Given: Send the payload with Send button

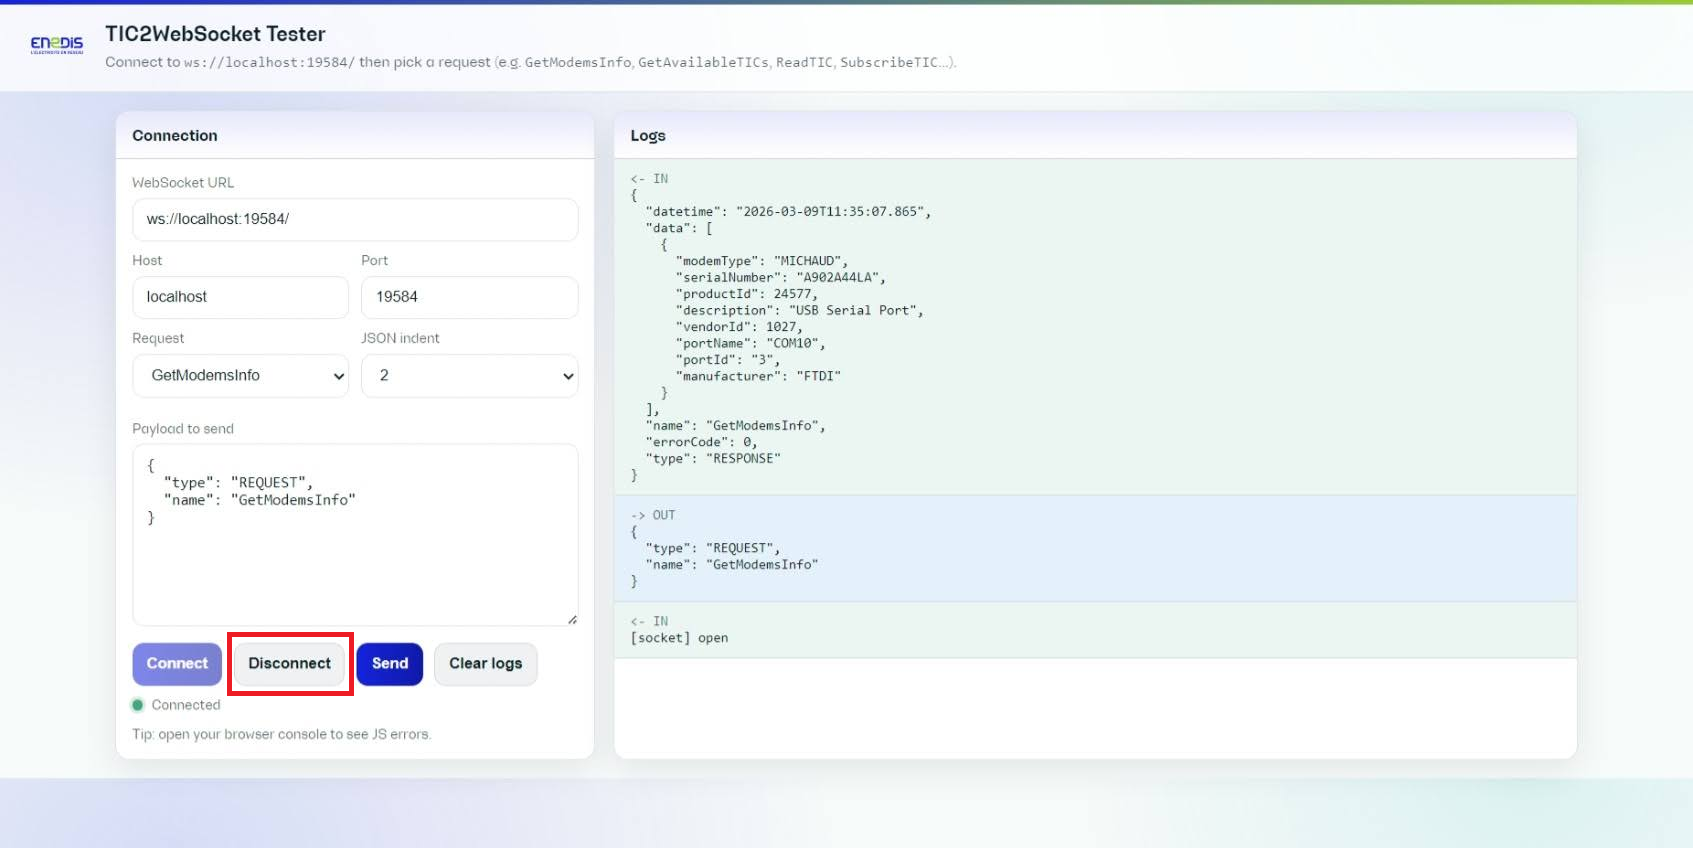Looking at the screenshot, I should (390, 664).
